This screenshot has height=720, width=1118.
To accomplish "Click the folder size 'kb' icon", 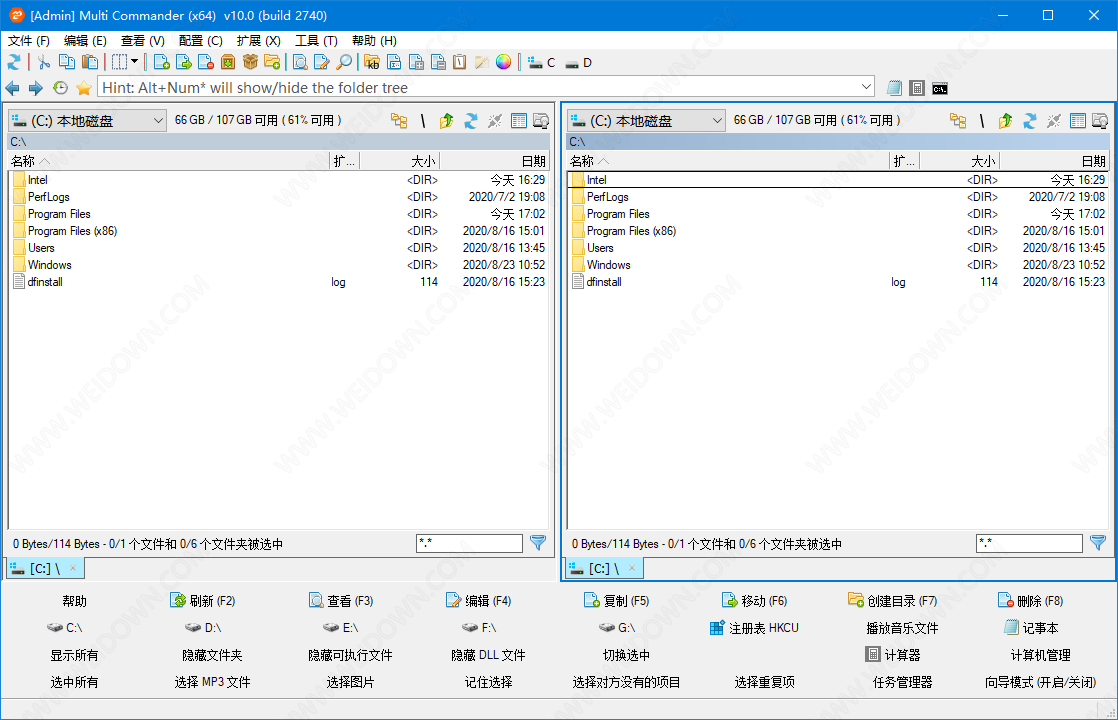I will pos(372,63).
